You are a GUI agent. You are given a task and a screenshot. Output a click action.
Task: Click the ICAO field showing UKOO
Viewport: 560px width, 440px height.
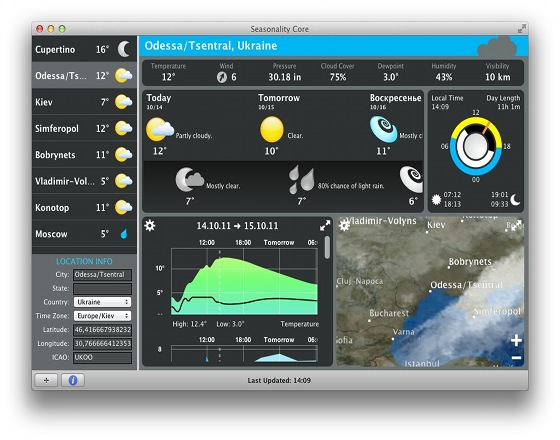102,358
